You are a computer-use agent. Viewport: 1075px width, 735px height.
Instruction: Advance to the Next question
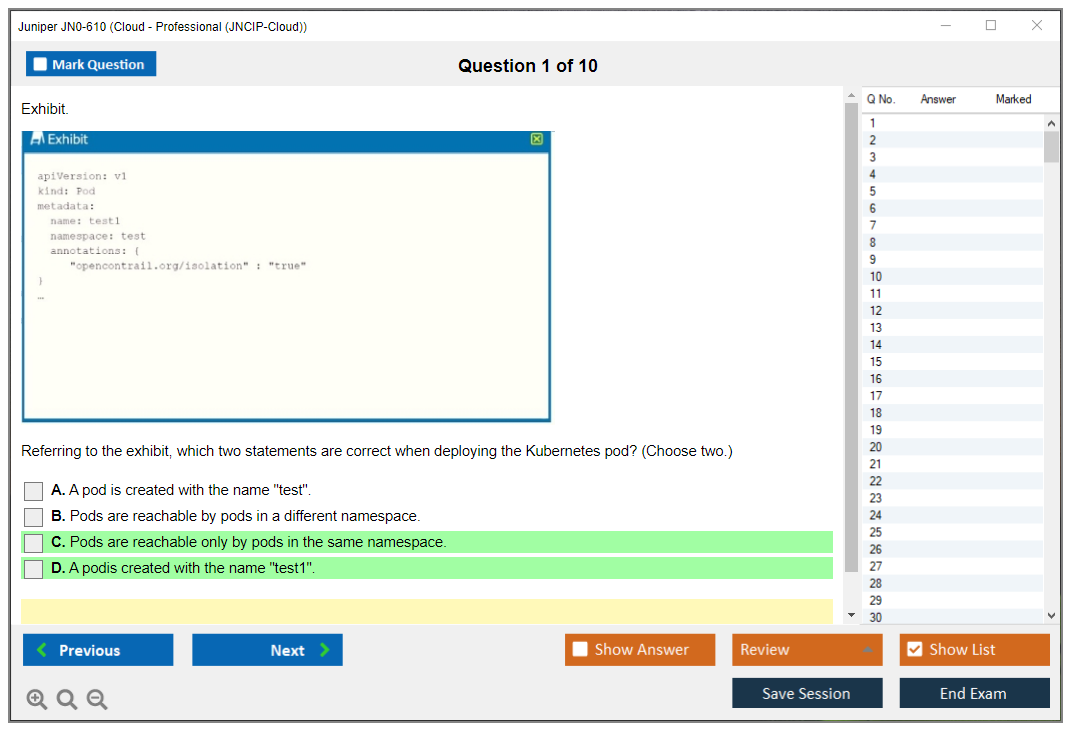tap(267, 650)
